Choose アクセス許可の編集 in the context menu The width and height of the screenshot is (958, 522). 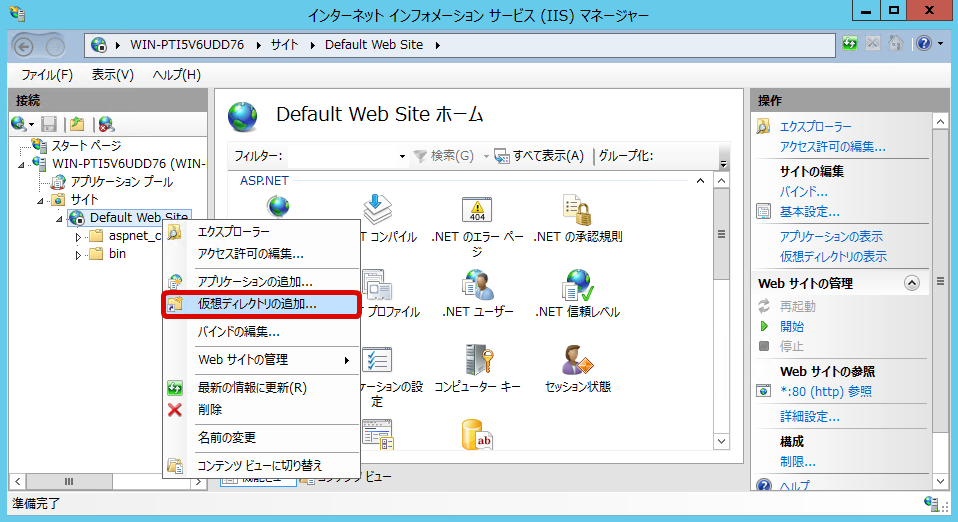tap(261, 254)
